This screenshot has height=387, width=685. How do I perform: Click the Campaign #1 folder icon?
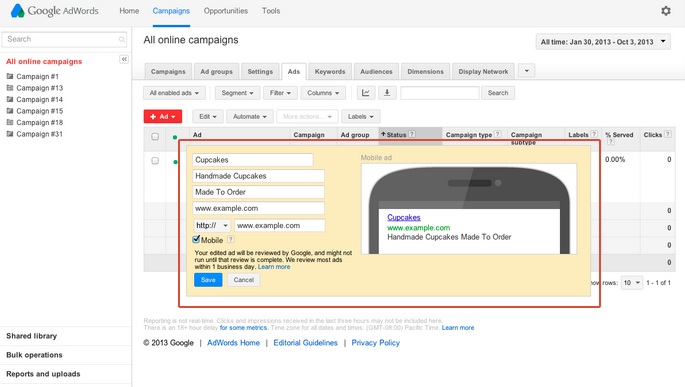point(10,76)
